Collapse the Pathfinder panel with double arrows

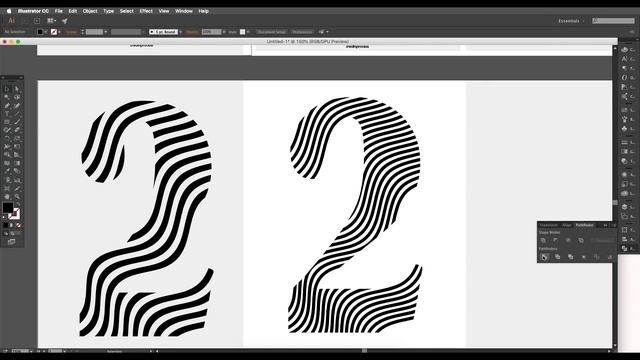(605, 225)
